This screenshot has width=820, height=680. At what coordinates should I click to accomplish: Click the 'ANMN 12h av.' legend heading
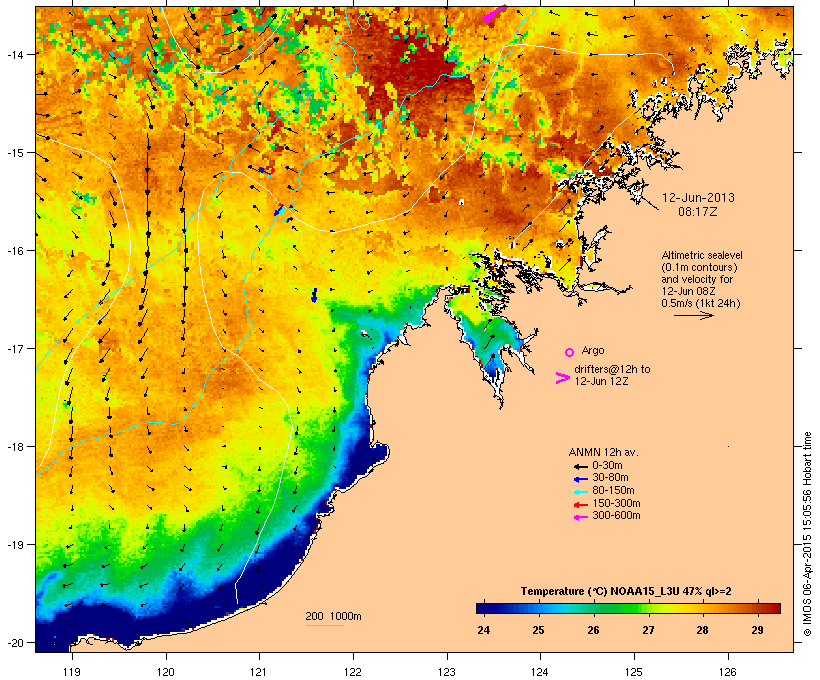[x=603, y=452]
